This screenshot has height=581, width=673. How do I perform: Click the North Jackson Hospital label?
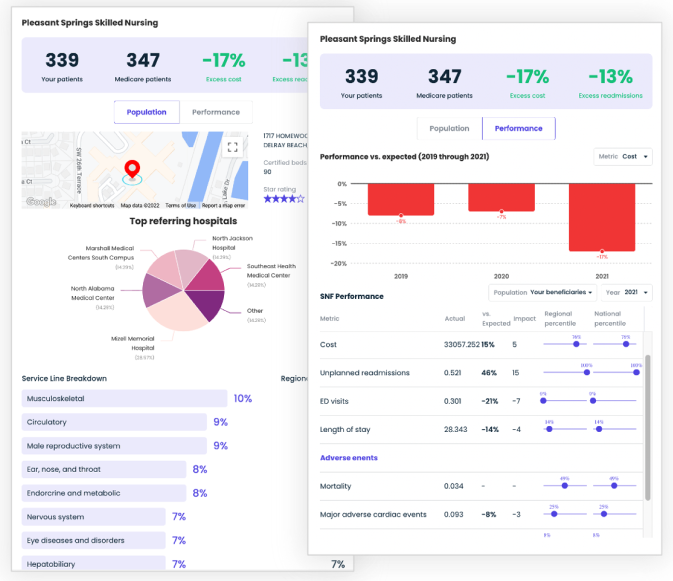click(x=232, y=243)
